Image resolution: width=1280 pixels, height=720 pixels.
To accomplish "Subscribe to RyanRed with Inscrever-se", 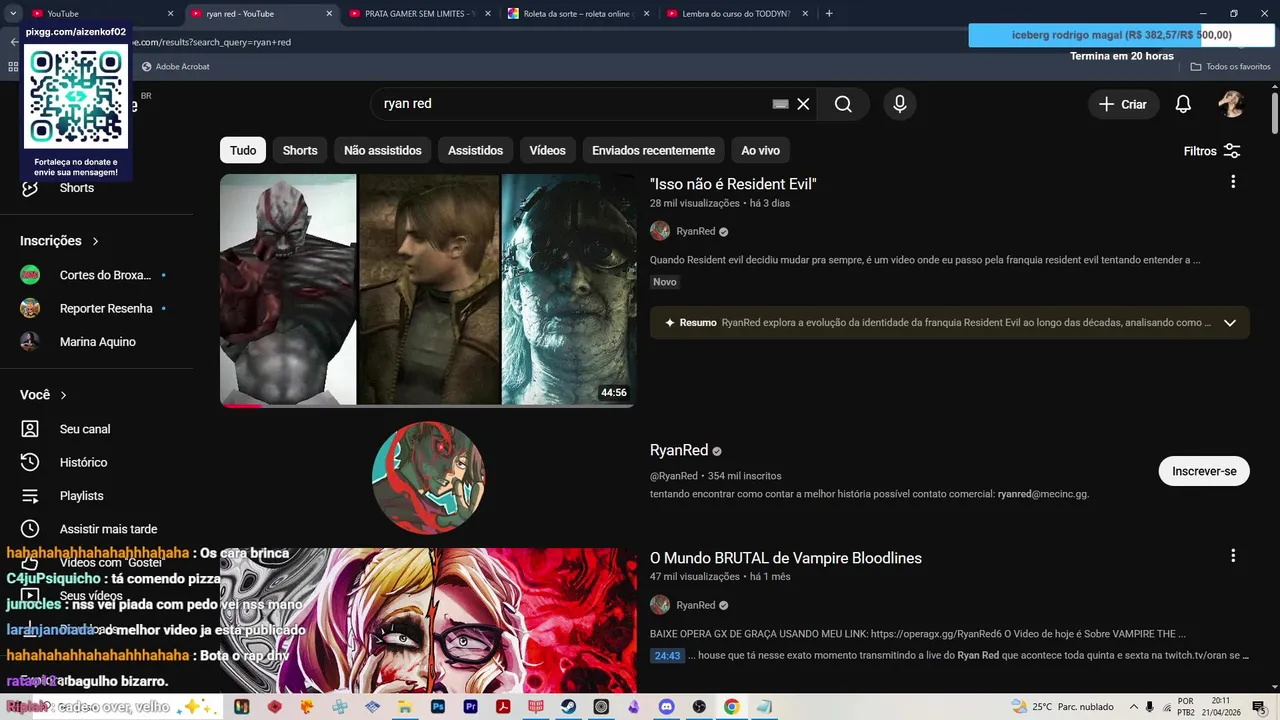I will pos(1204,471).
